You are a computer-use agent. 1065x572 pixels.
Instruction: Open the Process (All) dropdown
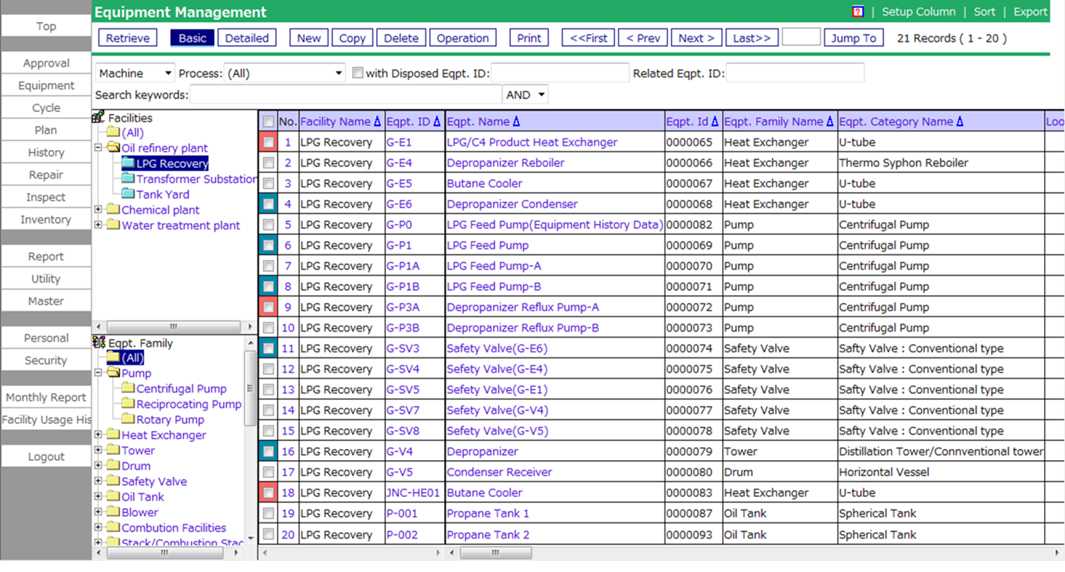284,73
